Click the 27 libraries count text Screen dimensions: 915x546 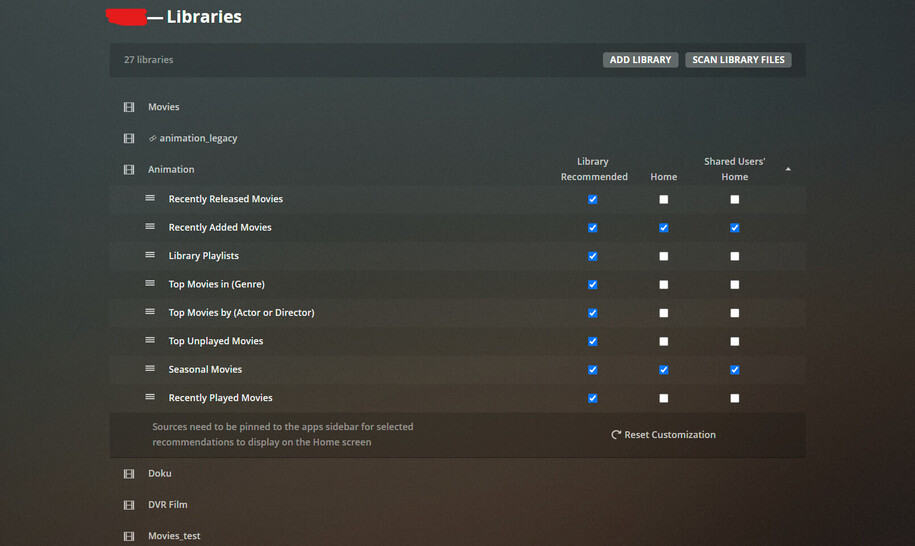[x=148, y=60]
